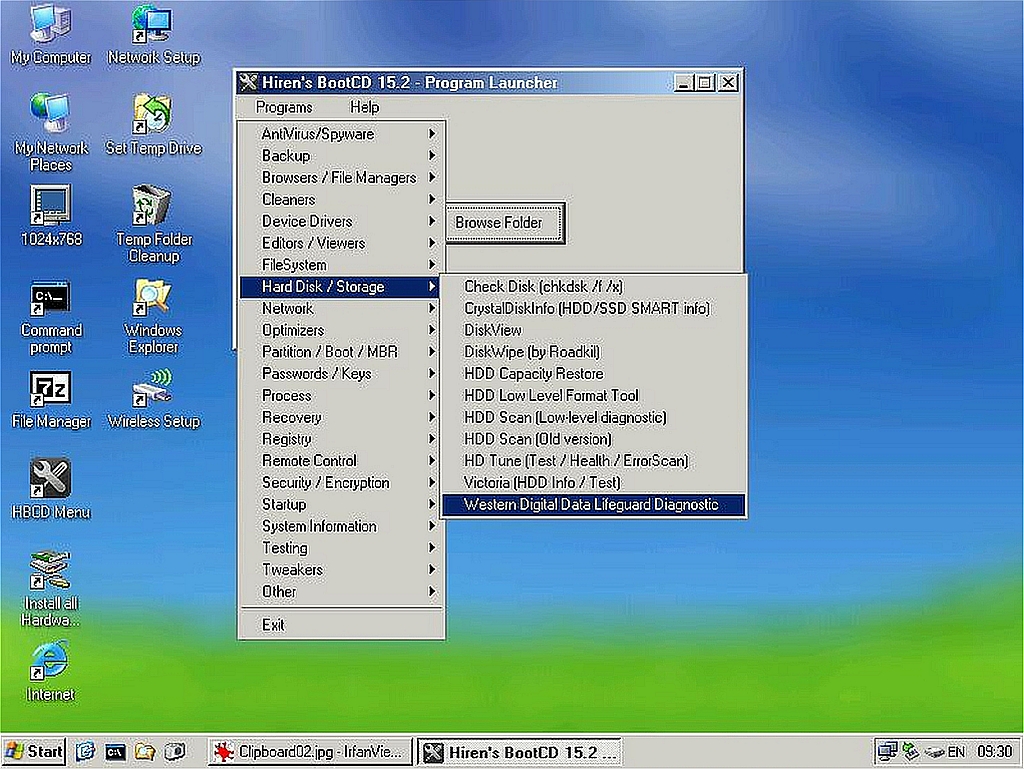
Task: Open the System Information submenu
Action: click(342, 526)
